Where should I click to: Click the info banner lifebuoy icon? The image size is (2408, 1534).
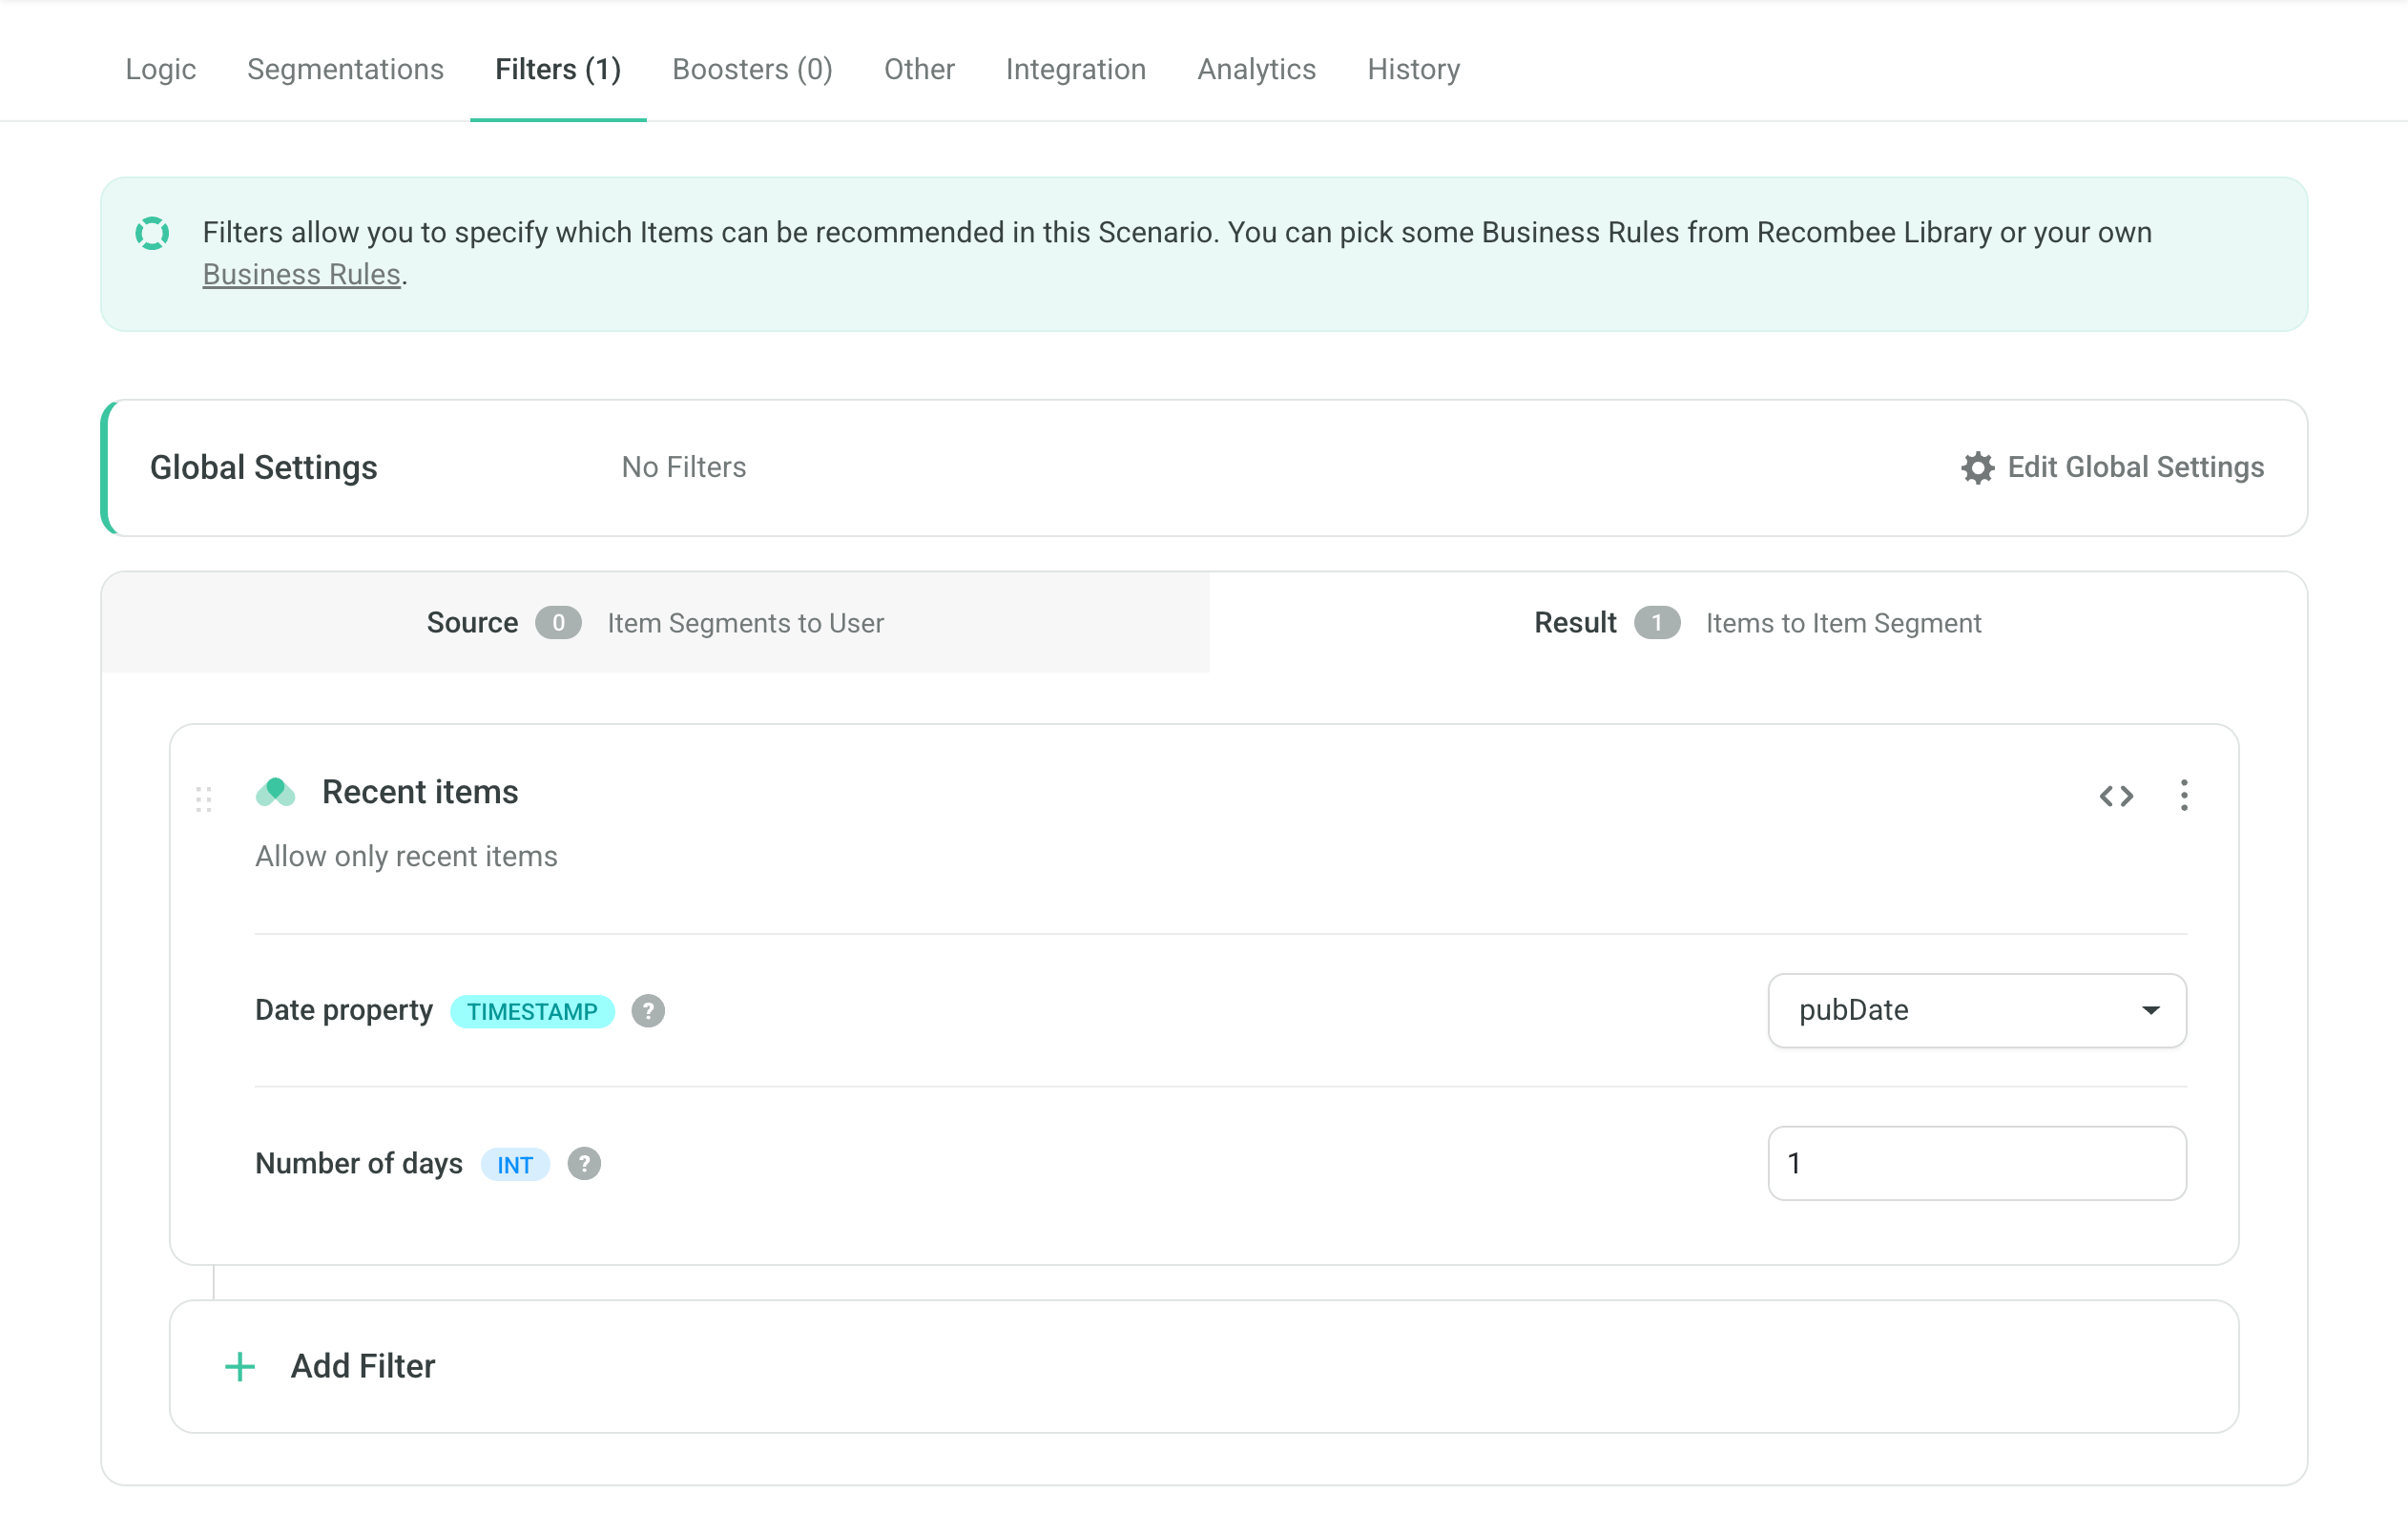(x=152, y=233)
